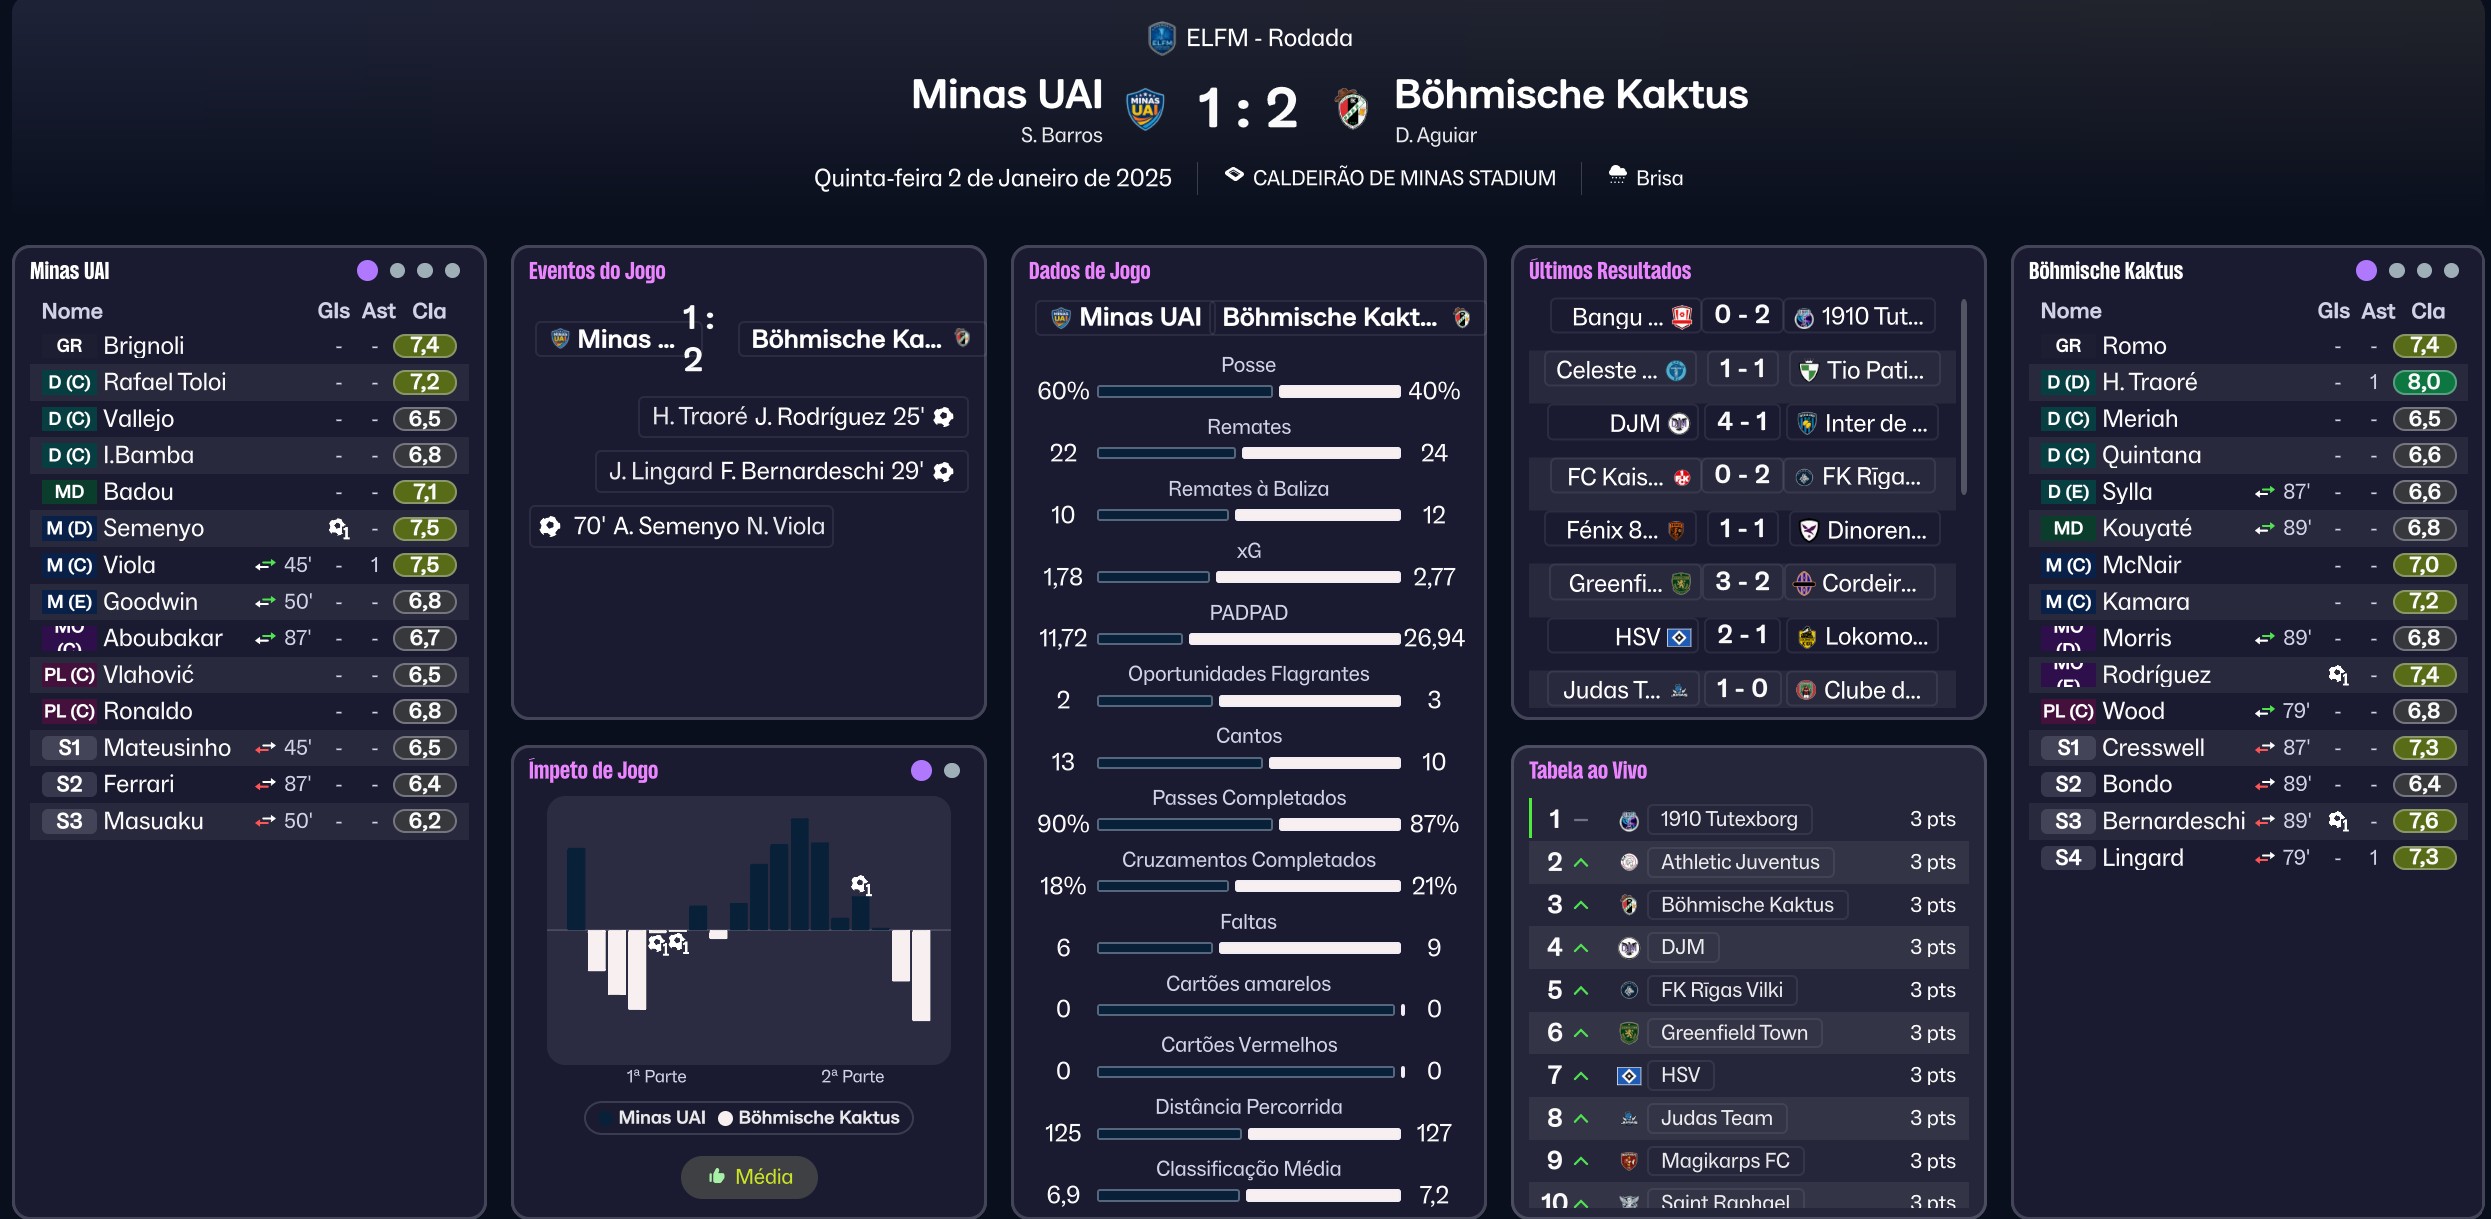Click the goal marker in Ímpeto de Jogo chart
This screenshot has width=2491, height=1219.
[x=861, y=885]
